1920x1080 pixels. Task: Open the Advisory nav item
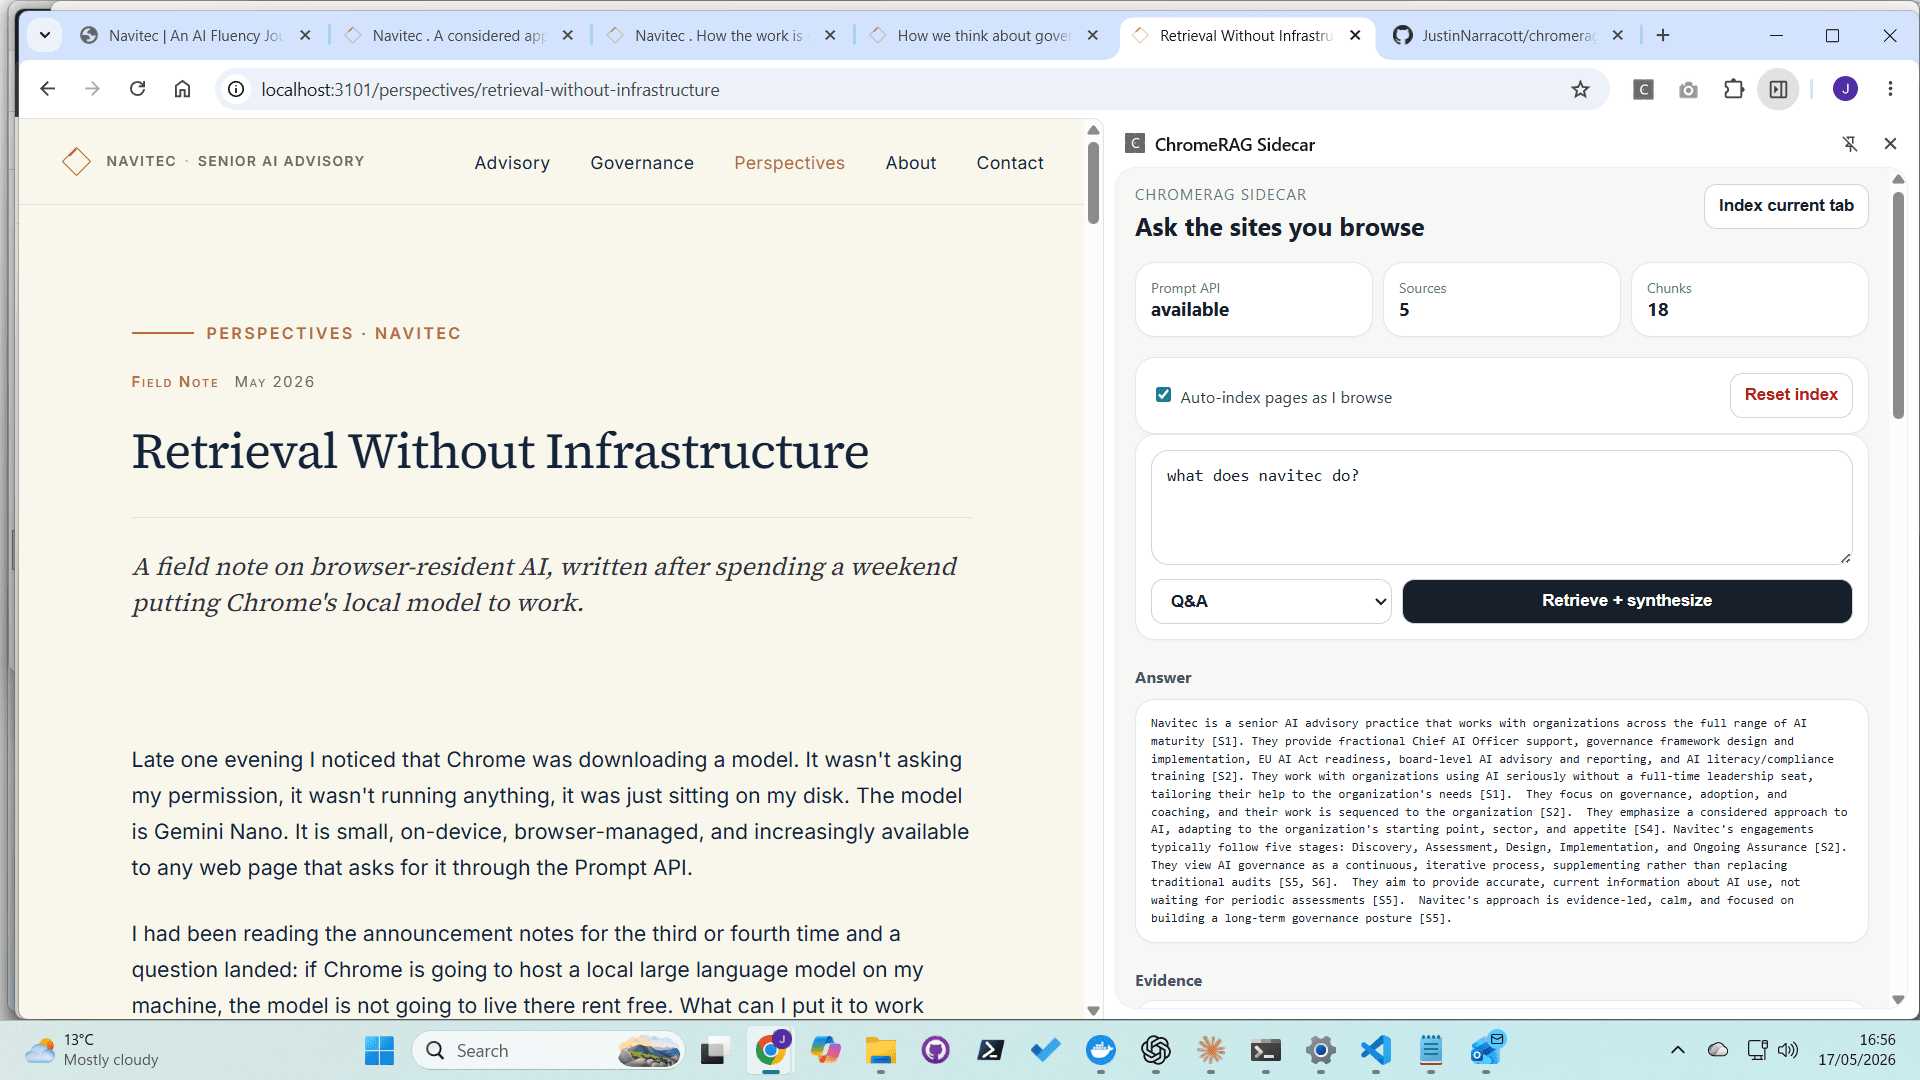(512, 163)
